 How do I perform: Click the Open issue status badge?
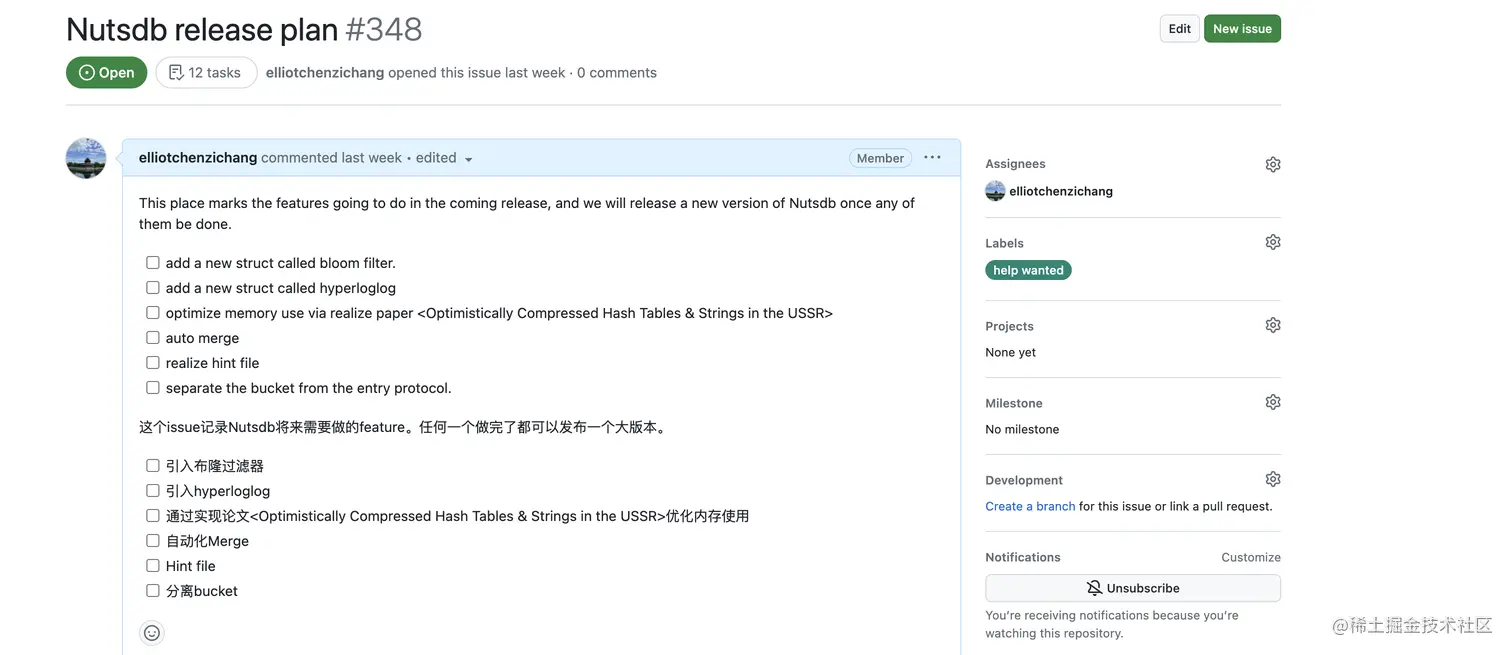point(106,72)
